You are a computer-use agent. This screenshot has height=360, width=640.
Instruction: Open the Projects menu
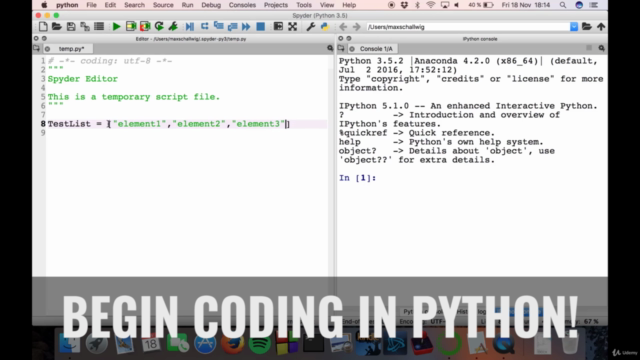click(276, 5)
